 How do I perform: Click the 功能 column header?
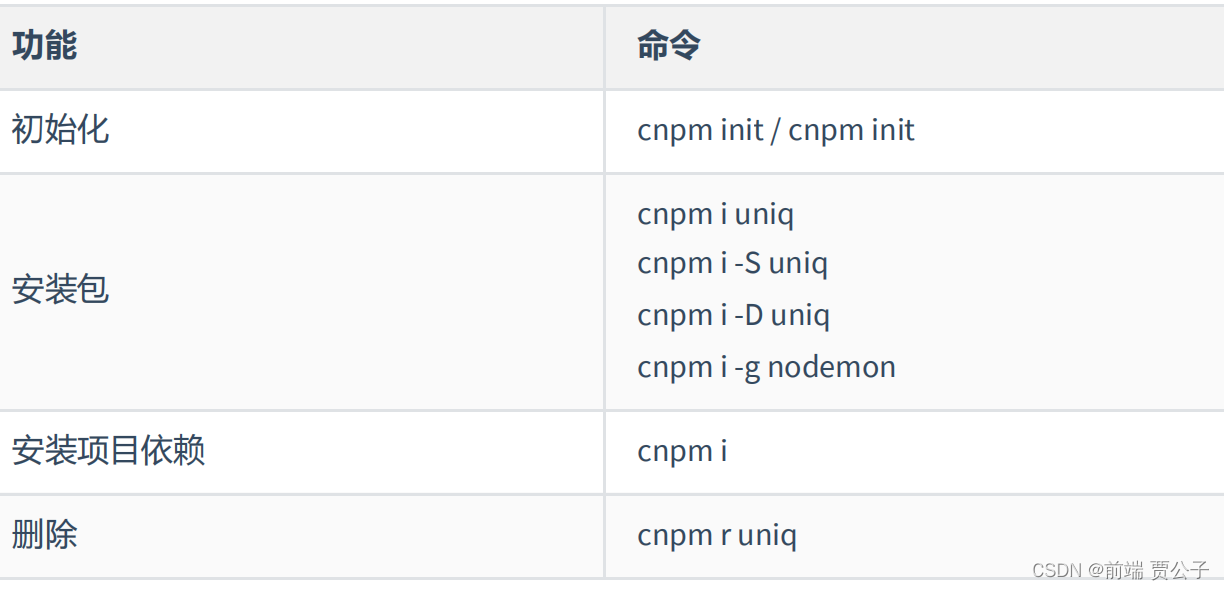(44, 46)
